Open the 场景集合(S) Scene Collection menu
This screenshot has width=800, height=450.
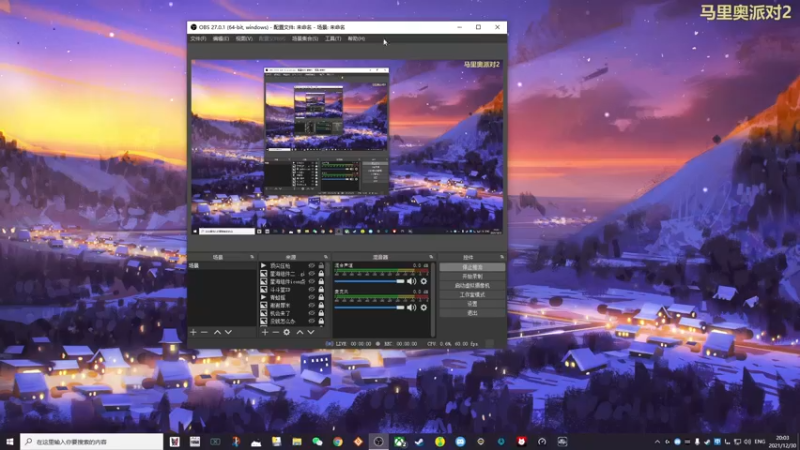pyautogui.click(x=305, y=39)
